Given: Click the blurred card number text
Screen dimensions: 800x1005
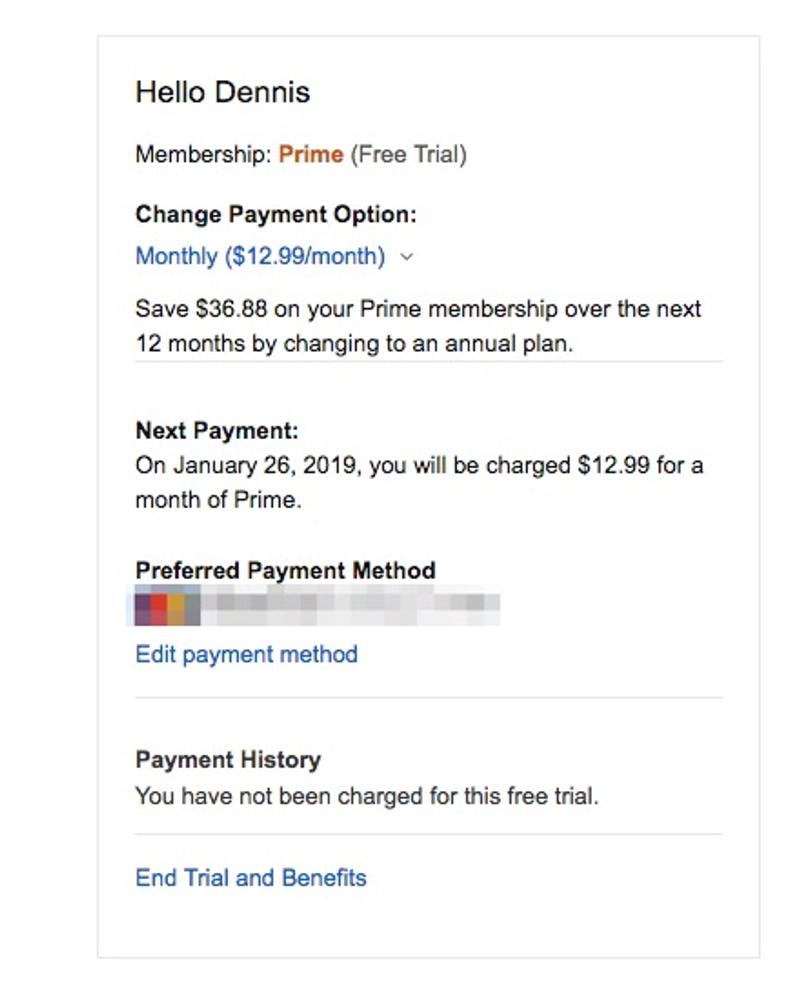Looking at the screenshot, I should 350,605.
